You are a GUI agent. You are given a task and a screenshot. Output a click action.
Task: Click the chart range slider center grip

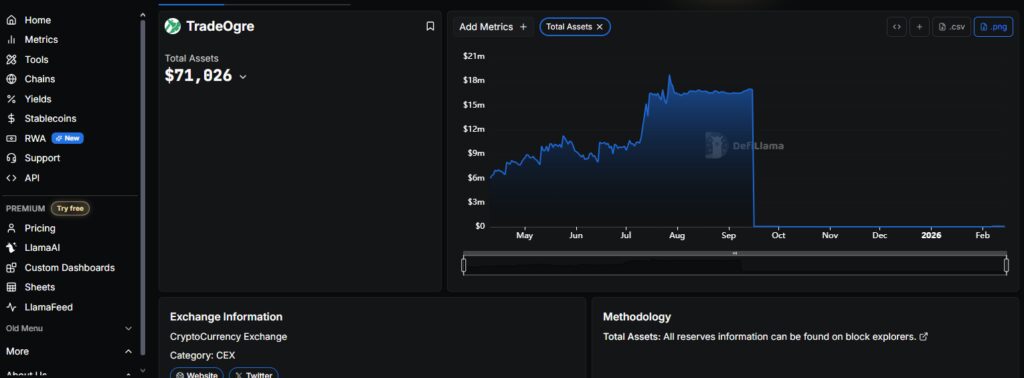click(x=735, y=253)
